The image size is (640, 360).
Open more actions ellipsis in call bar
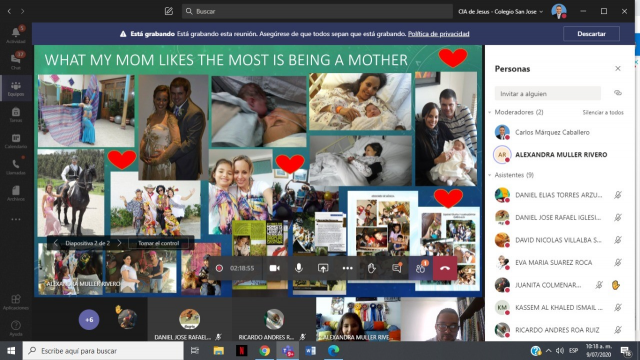tap(347, 268)
